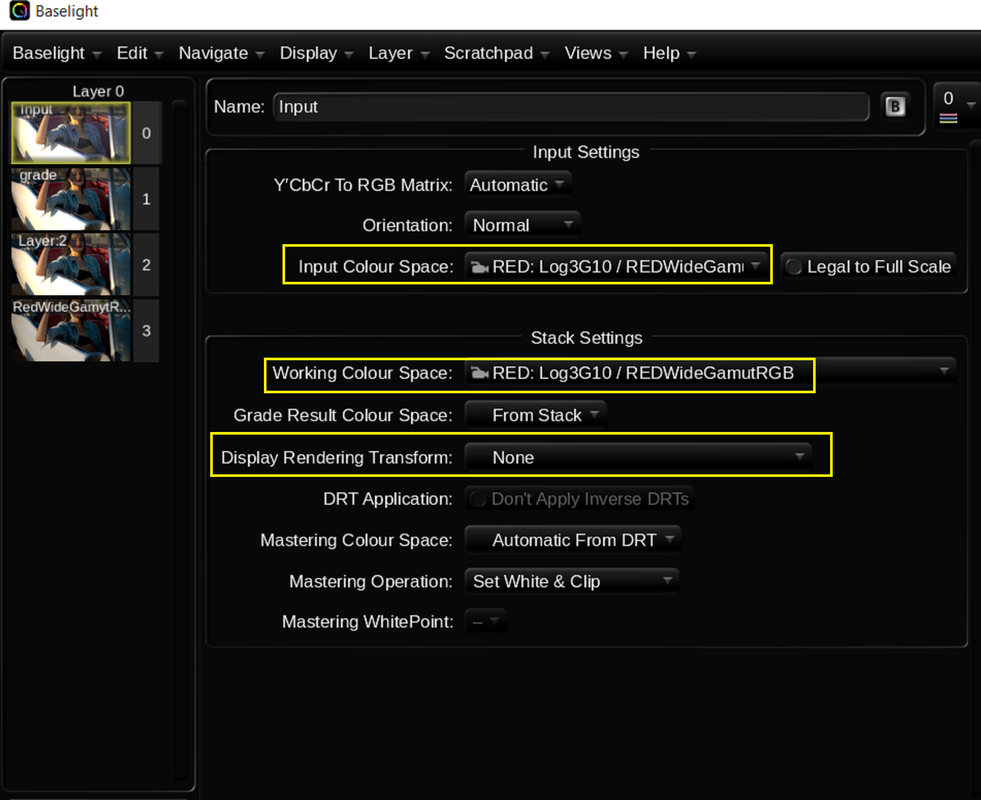Click the Name input field
Screen dimensions: 981x800
click(x=571, y=107)
